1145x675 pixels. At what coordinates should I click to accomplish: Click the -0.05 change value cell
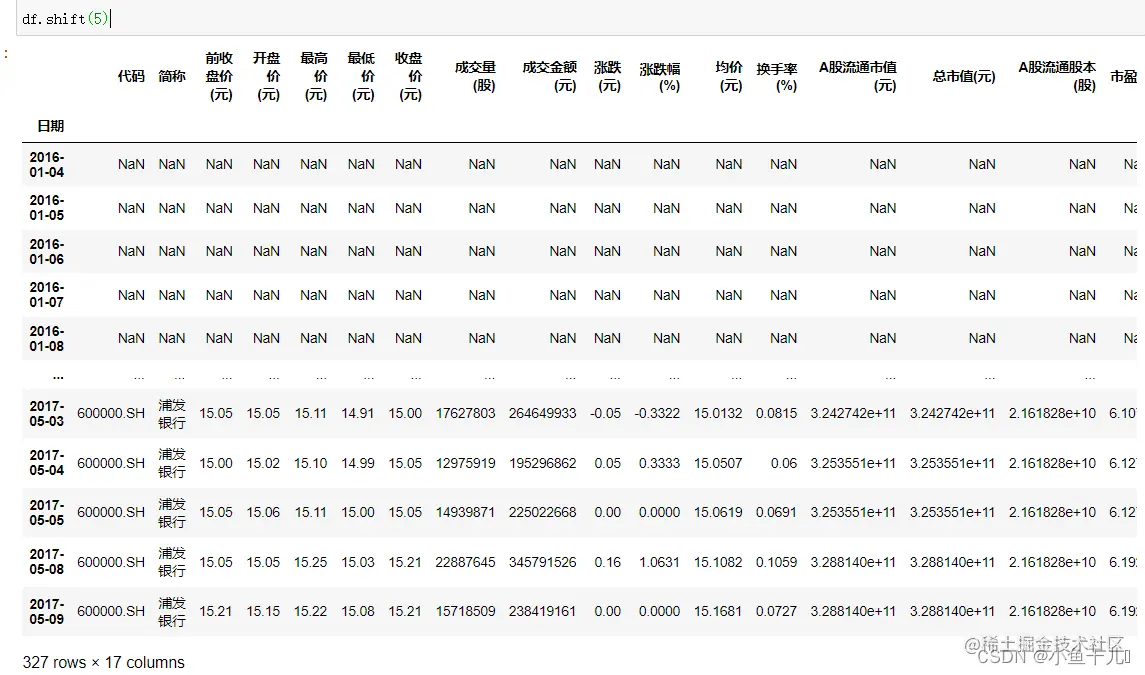point(605,413)
